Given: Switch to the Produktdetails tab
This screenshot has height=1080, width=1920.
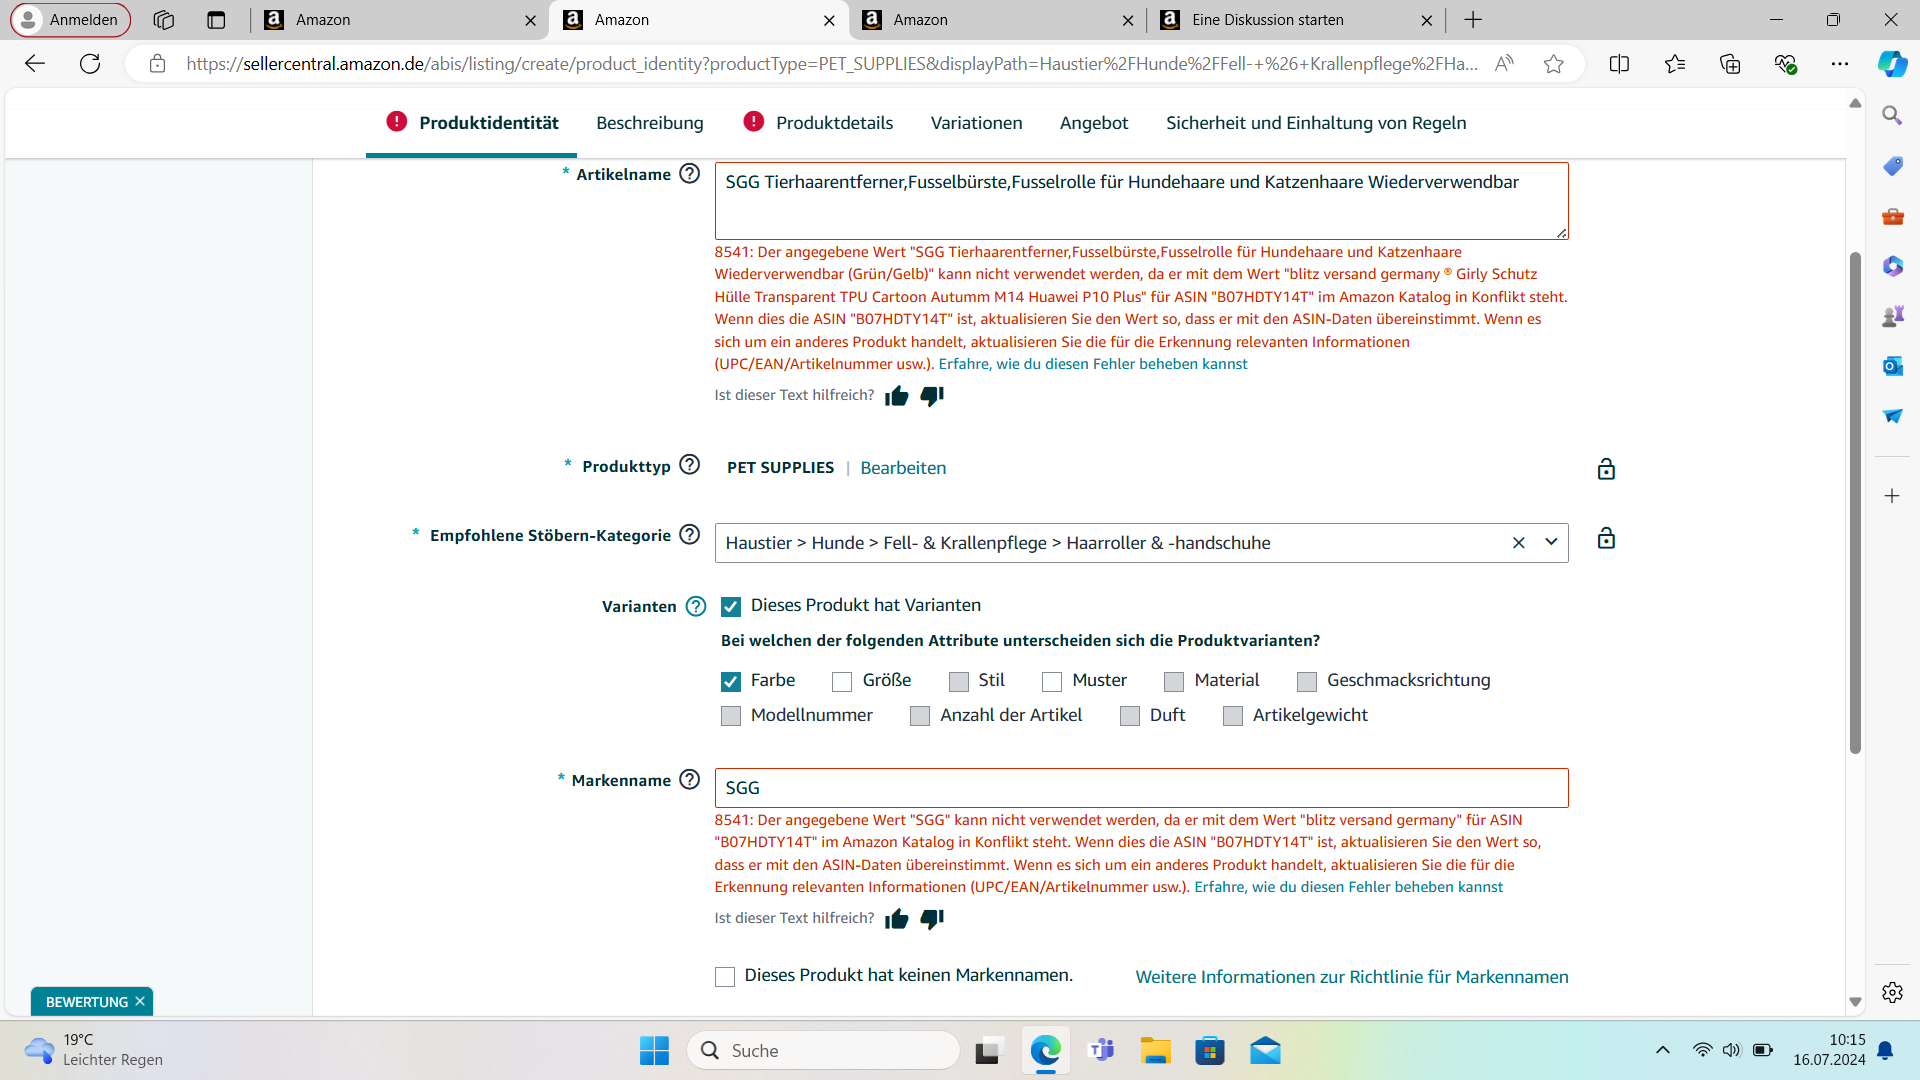Looking at the screenshot, I should (x=818, y=123).
